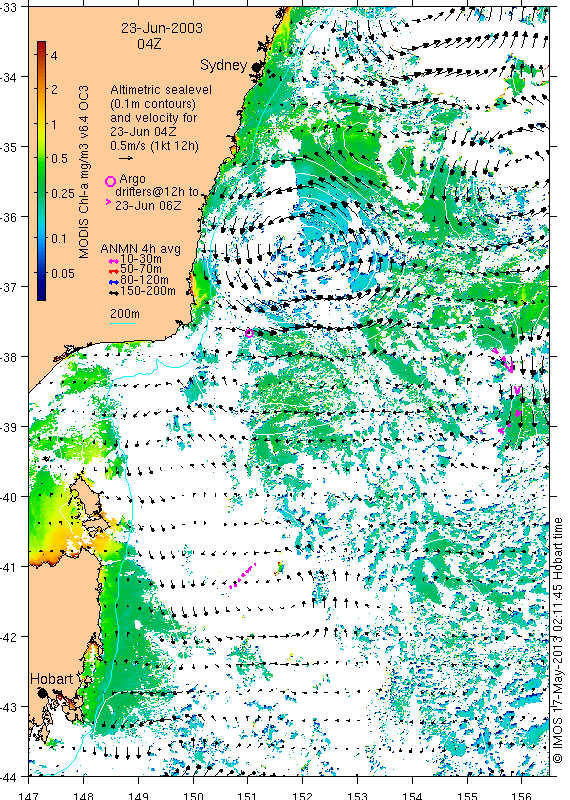Image resolution: width=570 pixels, height=800 pixels.
Task: Click the 'Altimetric sealevel' legend text
Action: click(161, 90)
